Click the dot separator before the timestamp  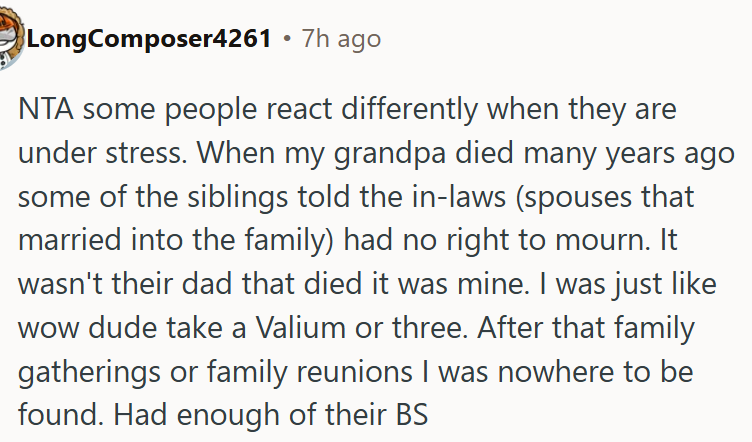287,39
